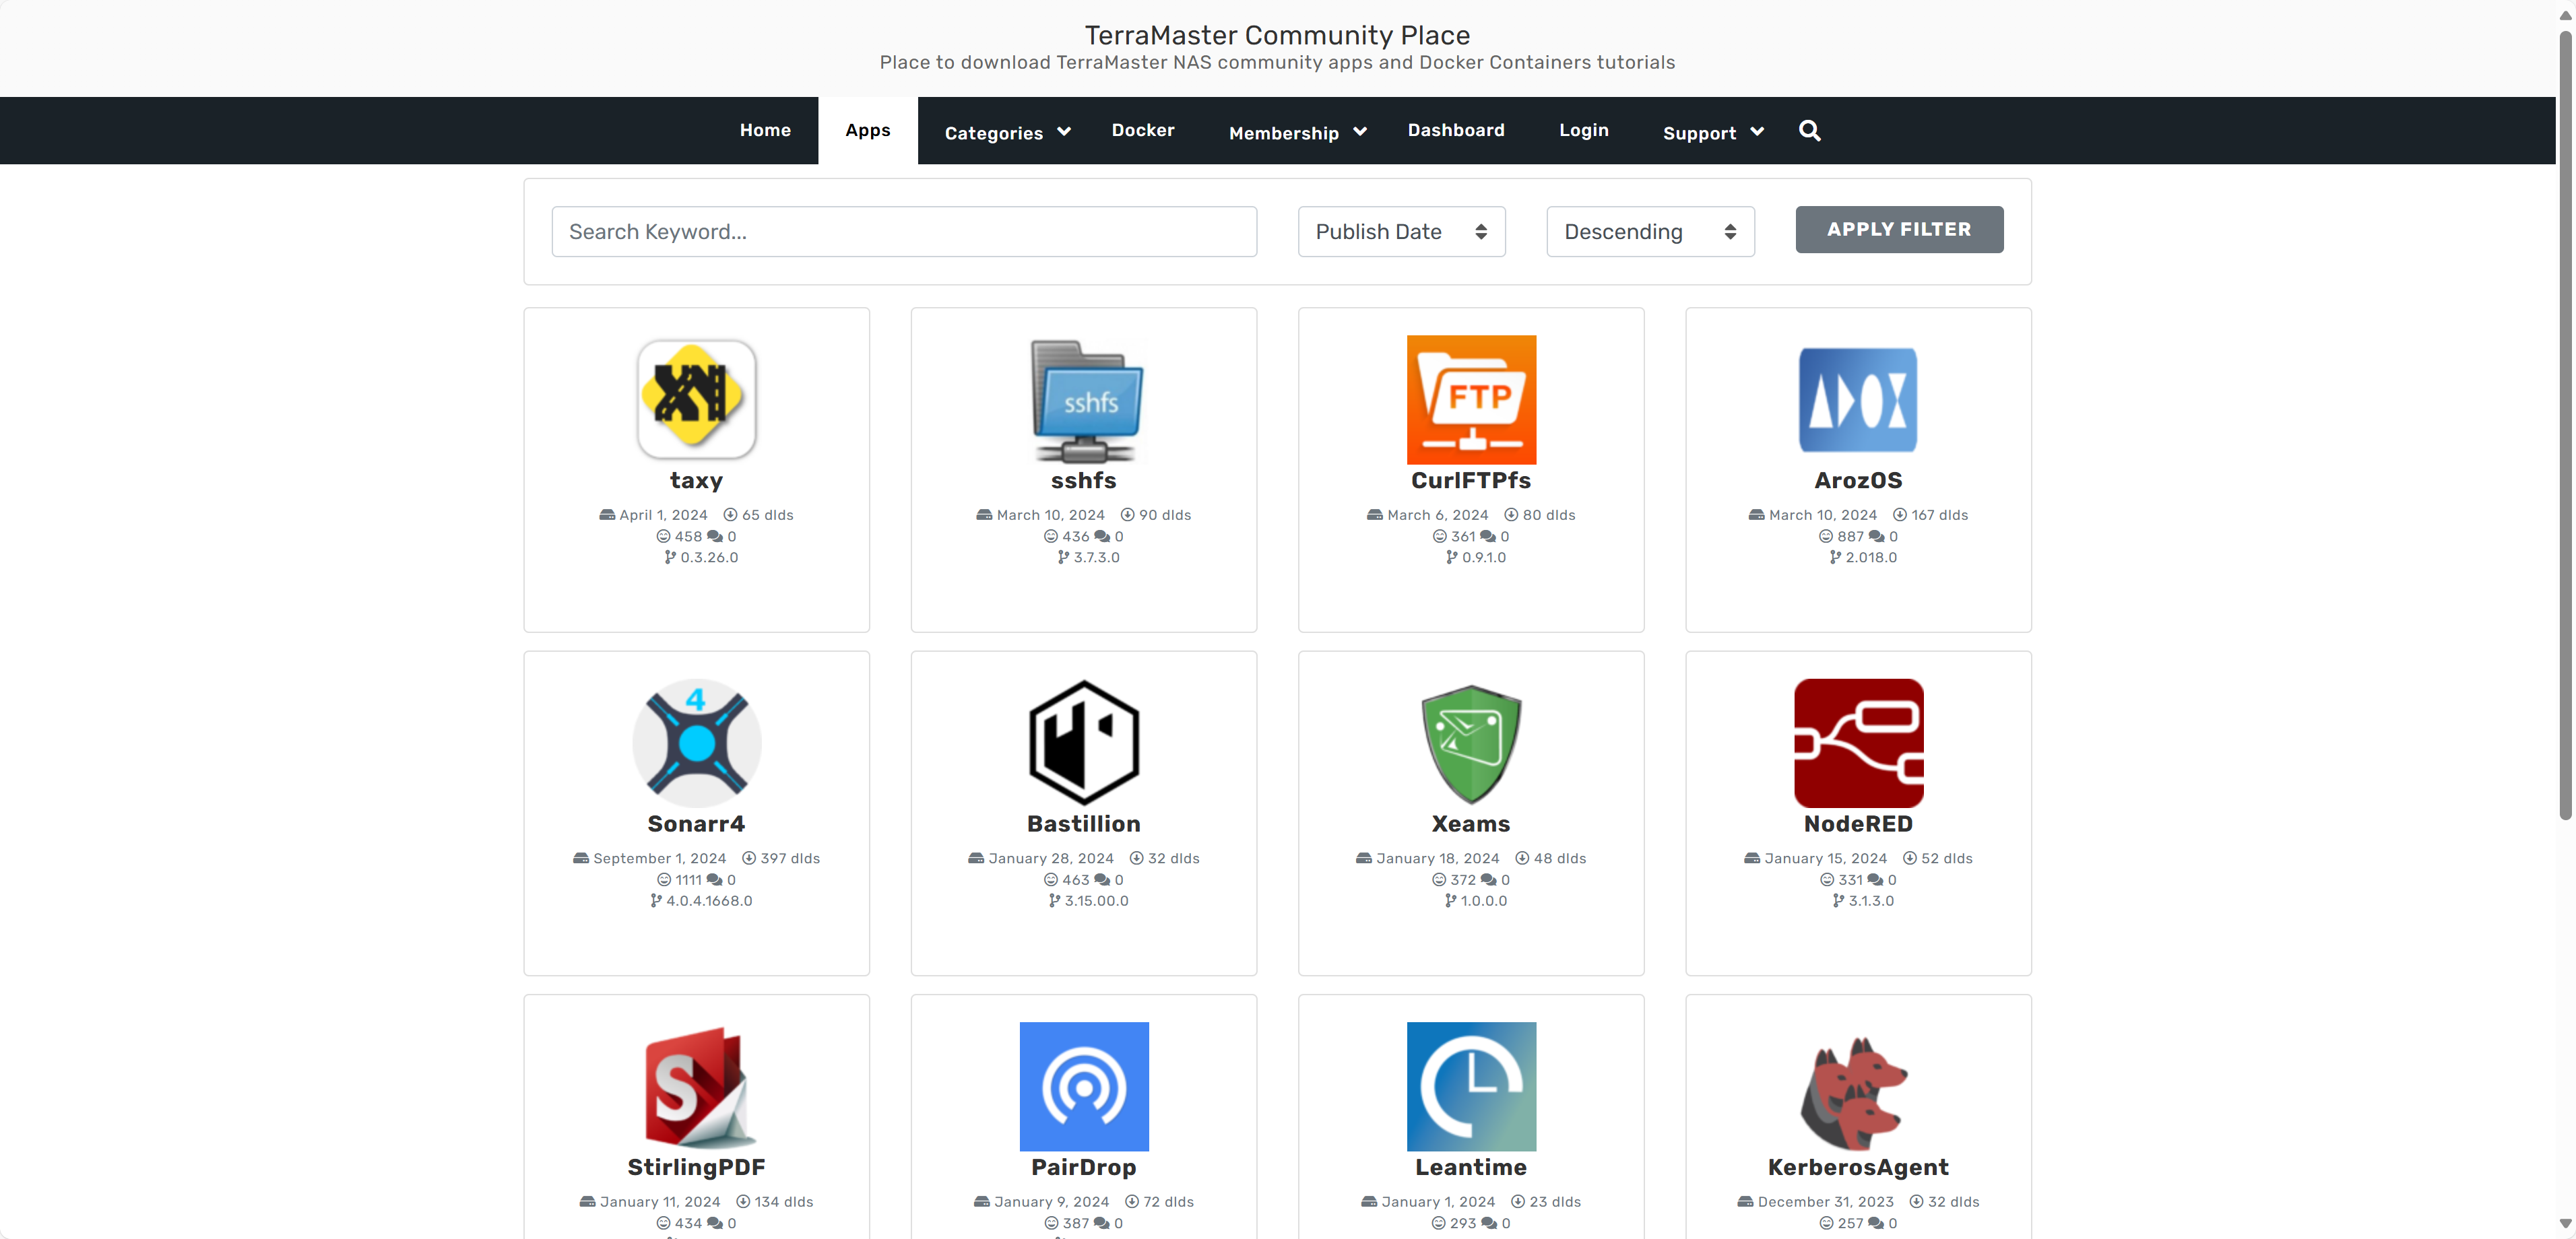The width and height of the screenshot is (2576, 1239).
Task: Select the Apps tab
Action: coord(867,130)
